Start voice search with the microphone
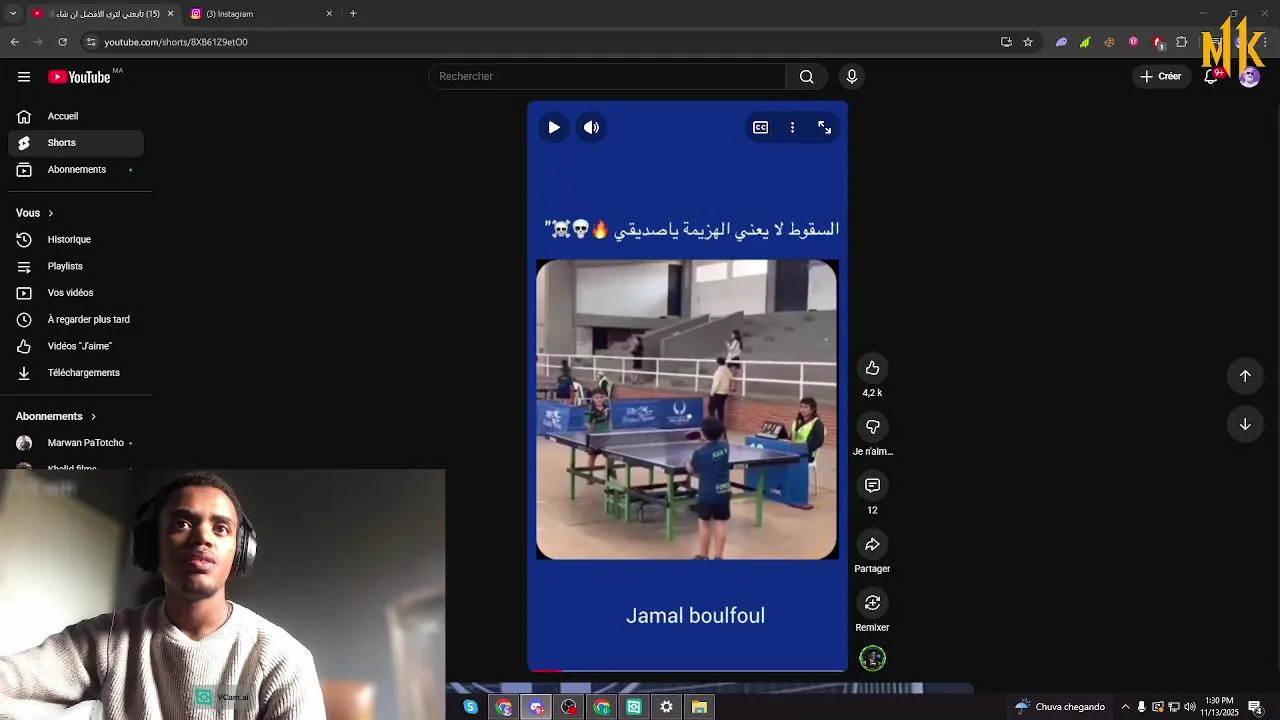This screenshot has height=720, width=1280. 852,77
